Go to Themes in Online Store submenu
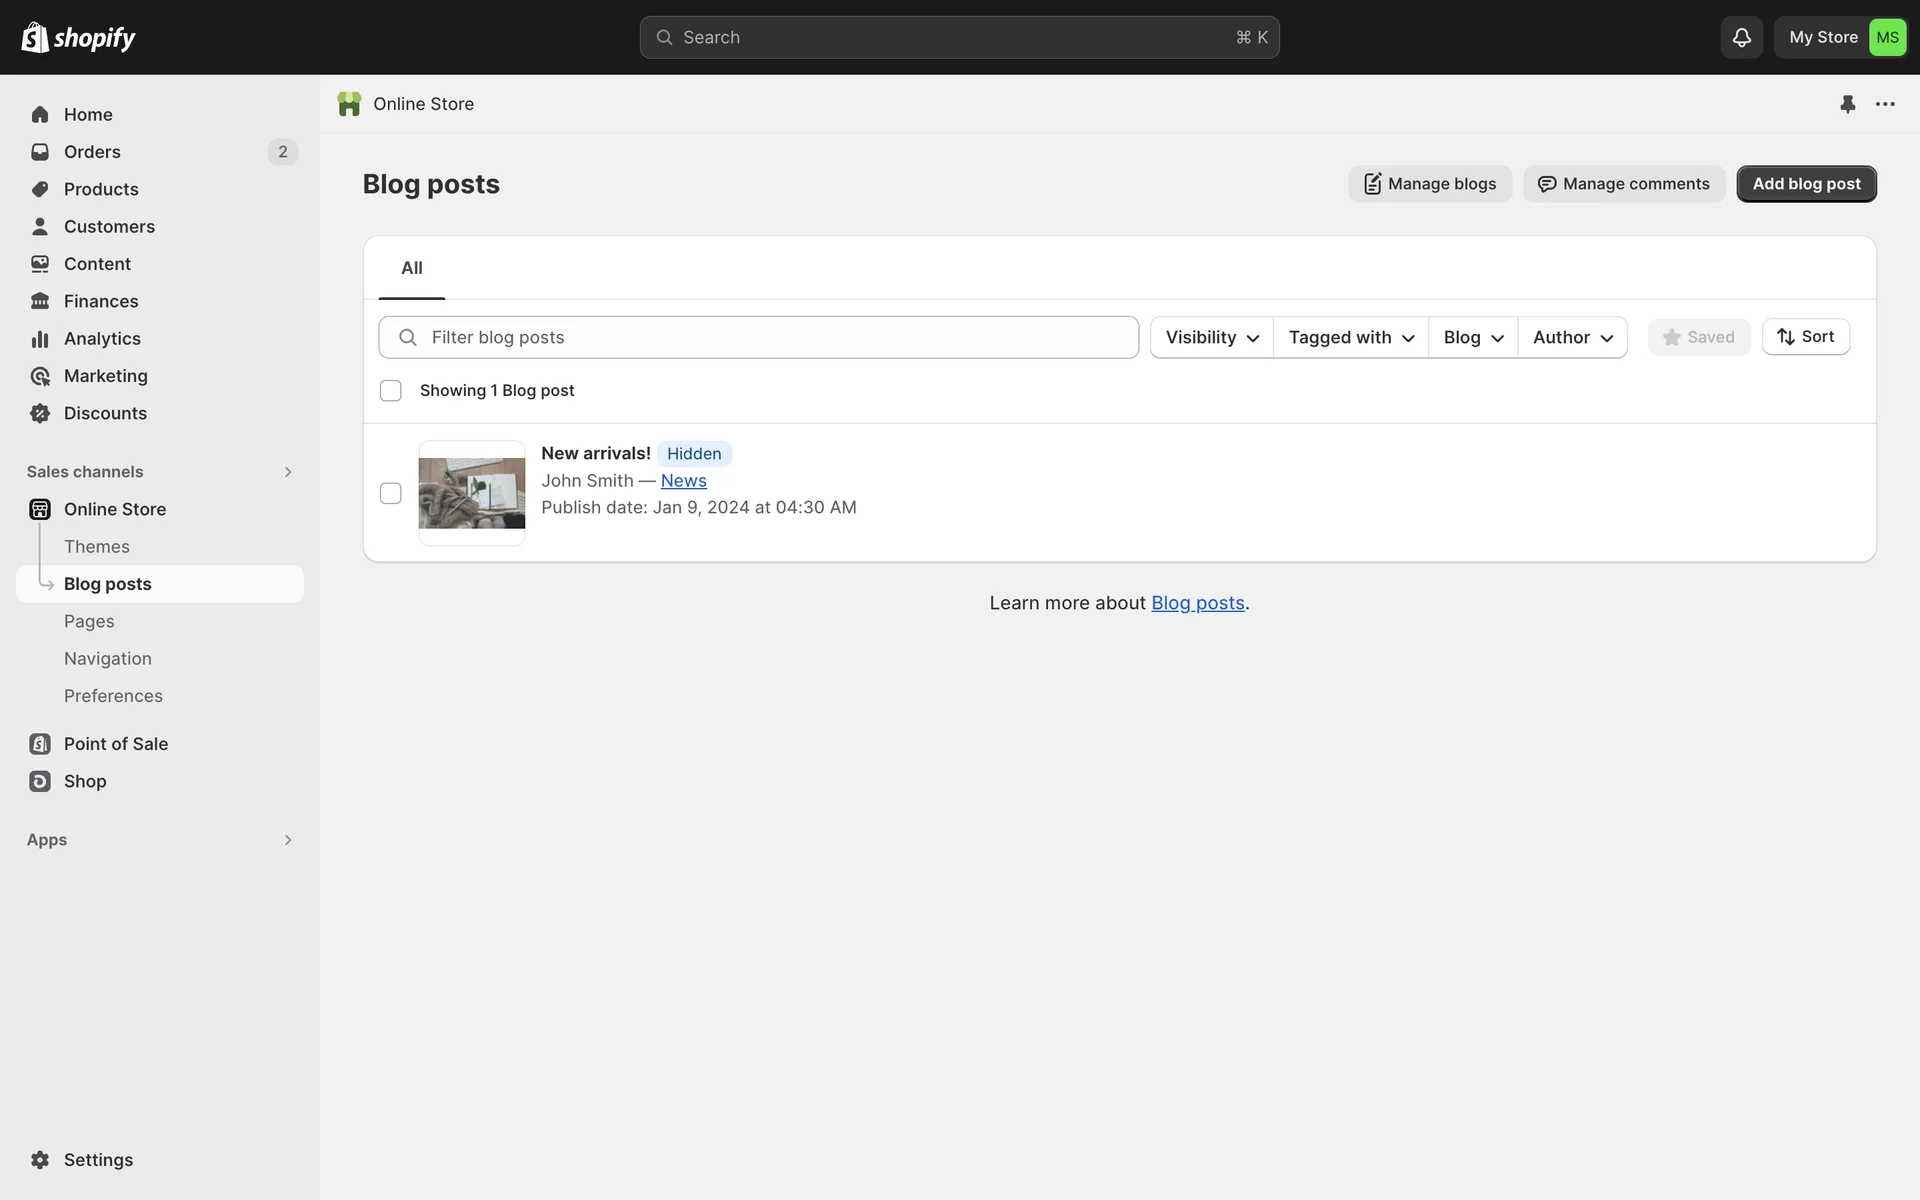The width and height of the screenshot is (1920, 1200). tap(97, 547)
